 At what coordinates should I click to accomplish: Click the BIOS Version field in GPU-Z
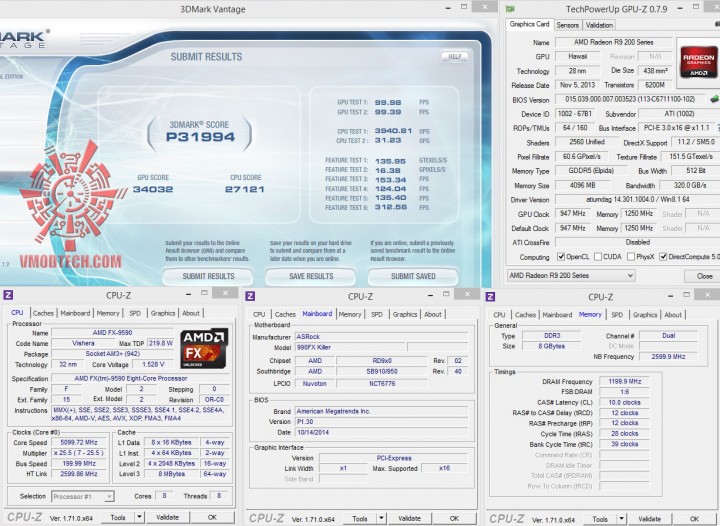coord(630,99)
